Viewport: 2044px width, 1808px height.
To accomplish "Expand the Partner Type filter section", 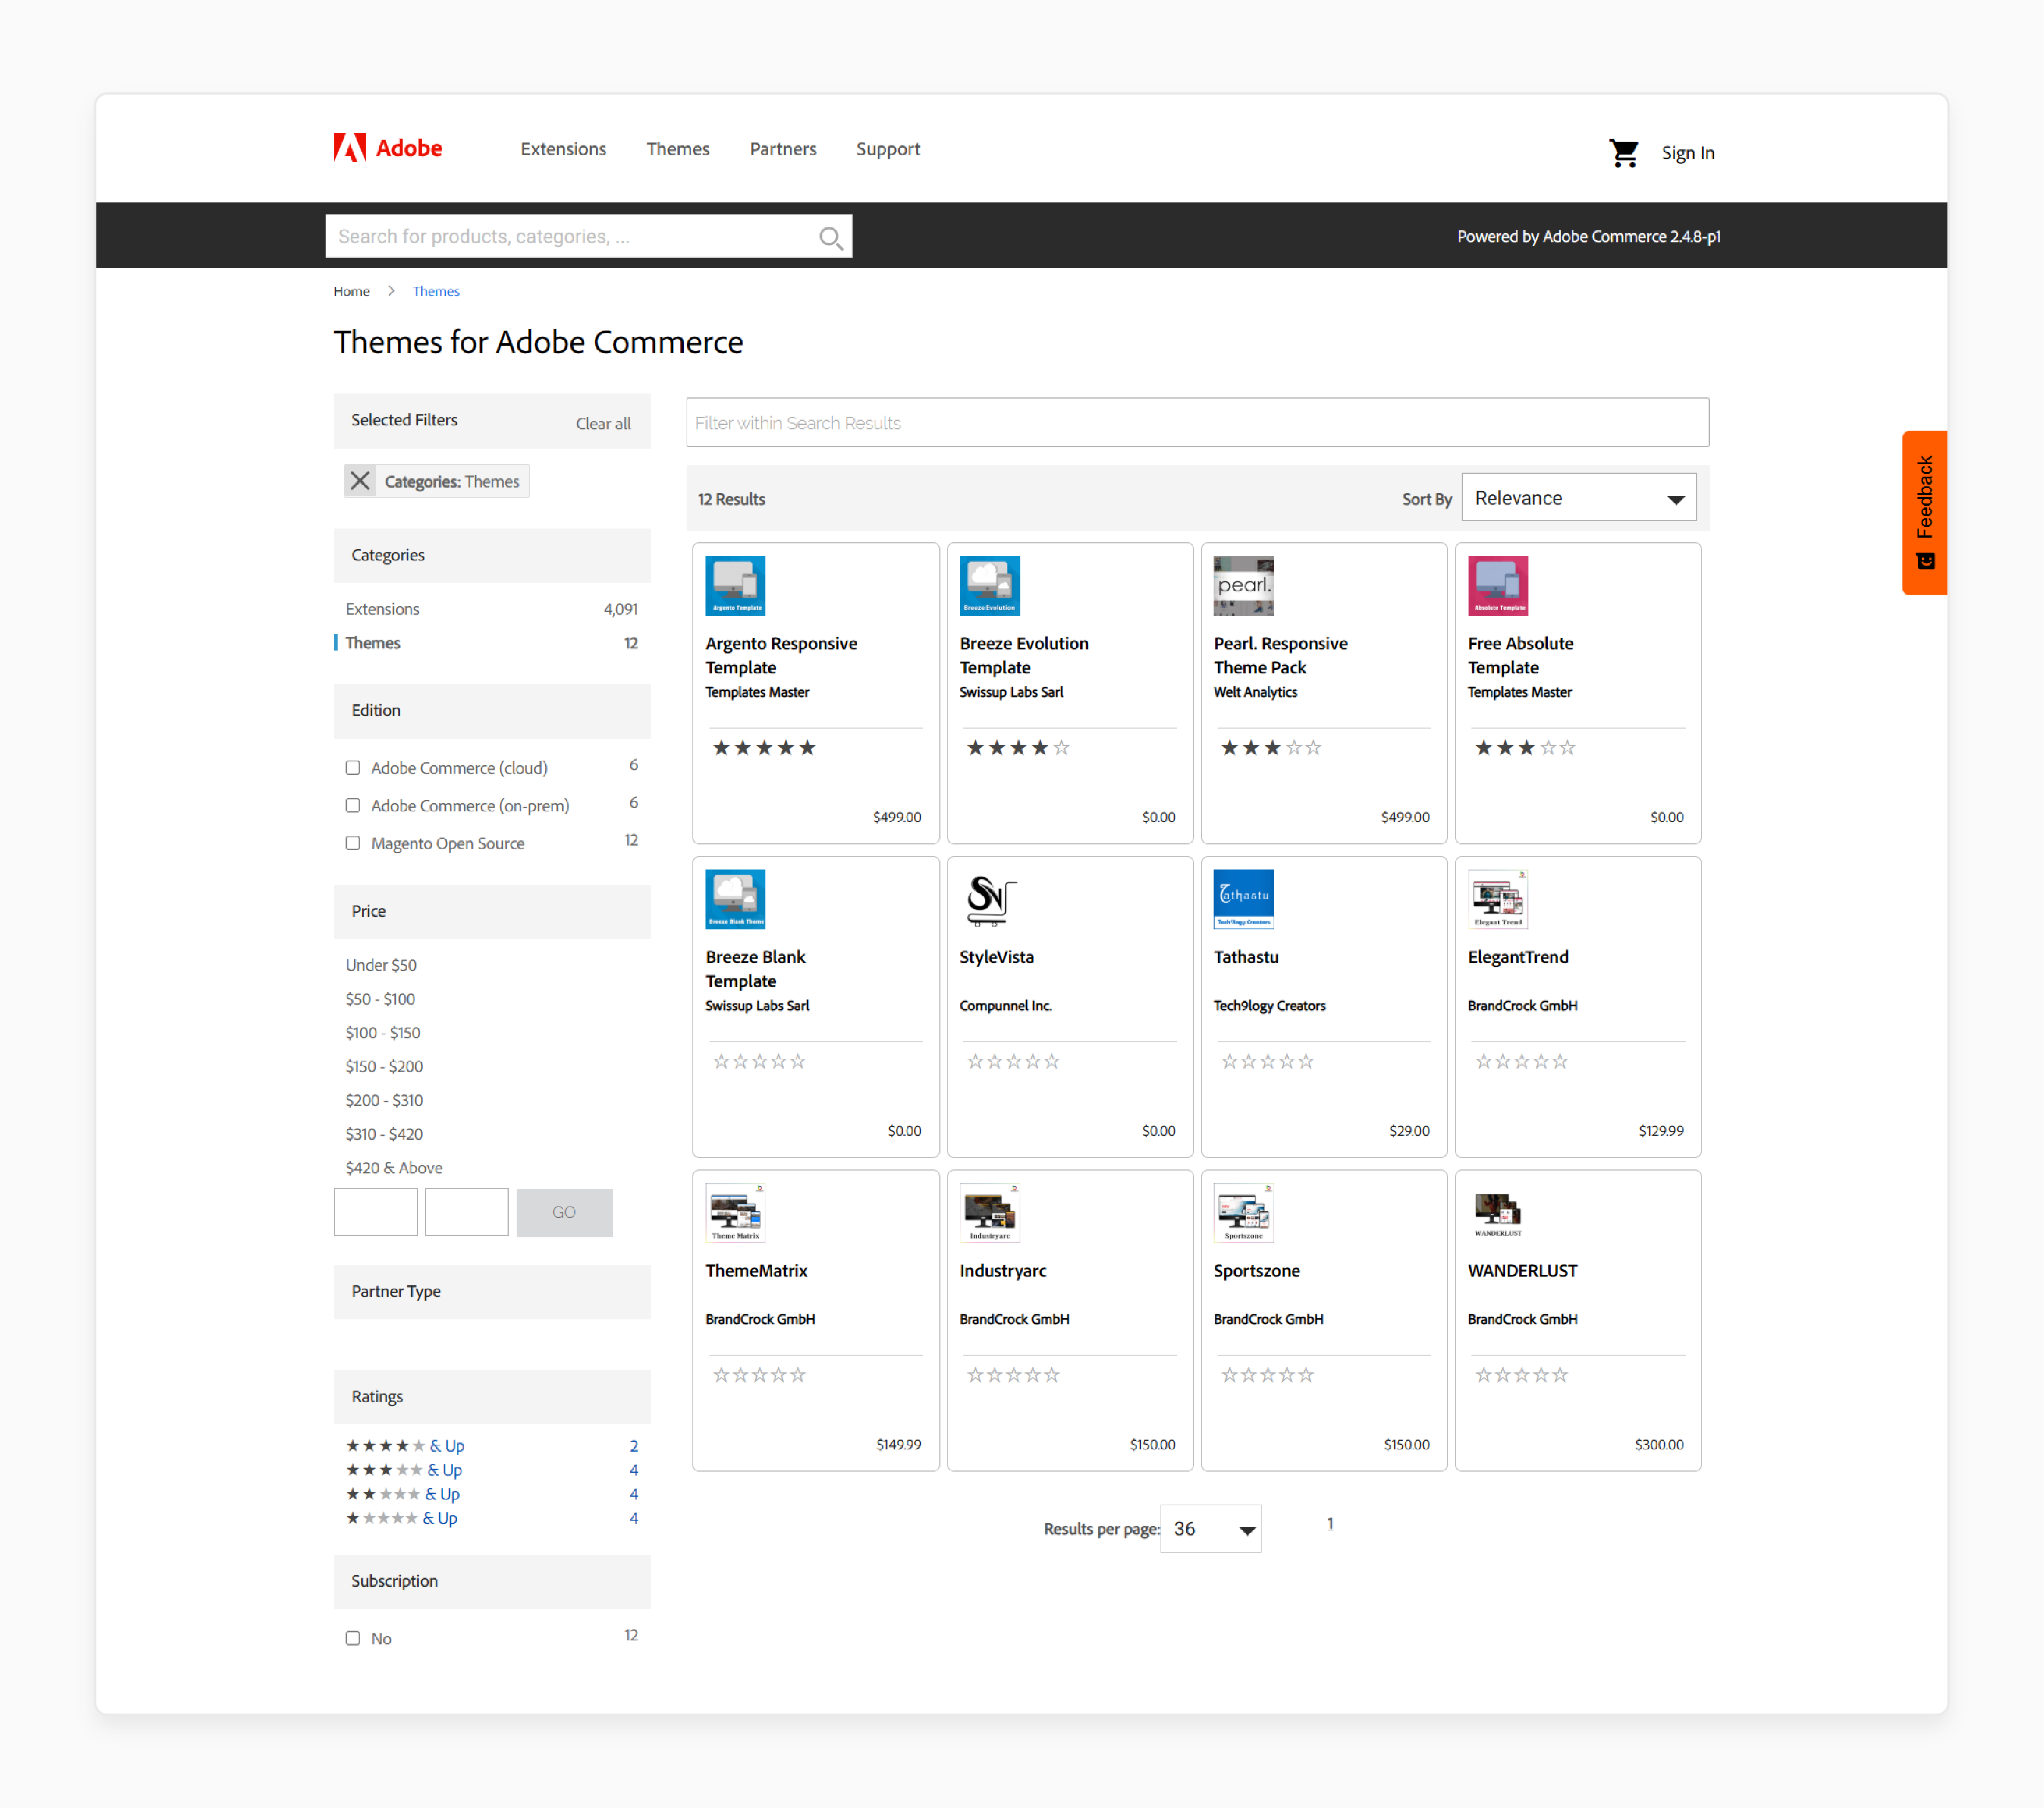I will [492, 1291].
